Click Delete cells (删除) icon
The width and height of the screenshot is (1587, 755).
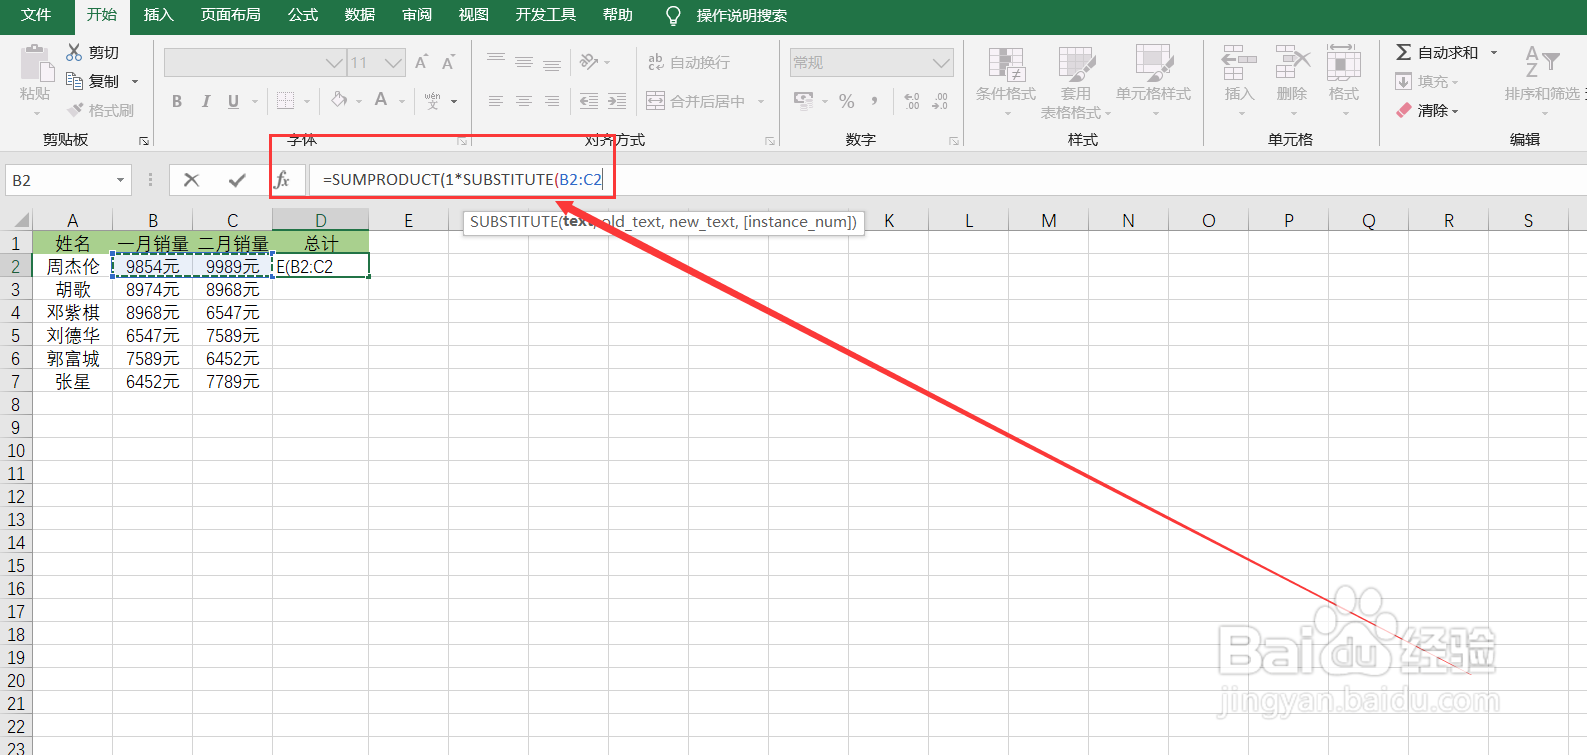[1292, 63]
